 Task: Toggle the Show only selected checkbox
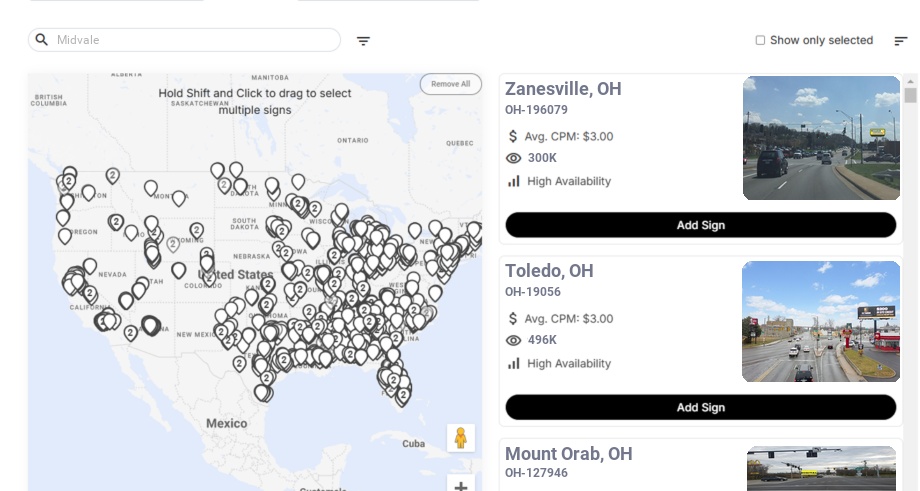(x=760, y=41)
